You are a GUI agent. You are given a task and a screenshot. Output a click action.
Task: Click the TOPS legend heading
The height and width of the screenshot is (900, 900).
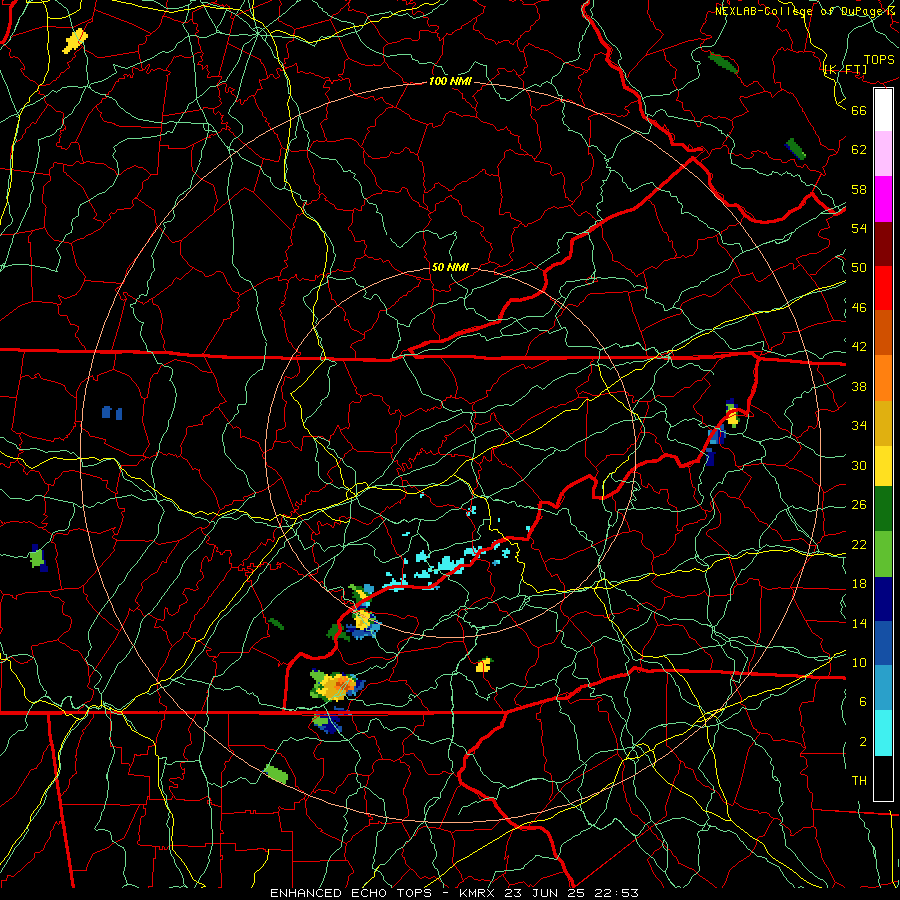(879, 59)
